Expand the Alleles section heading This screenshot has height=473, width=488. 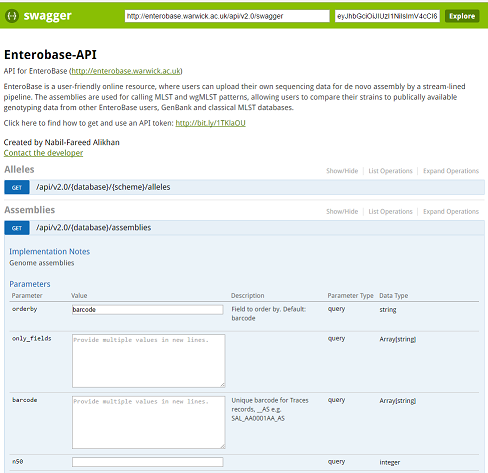(x=19, y=169)
